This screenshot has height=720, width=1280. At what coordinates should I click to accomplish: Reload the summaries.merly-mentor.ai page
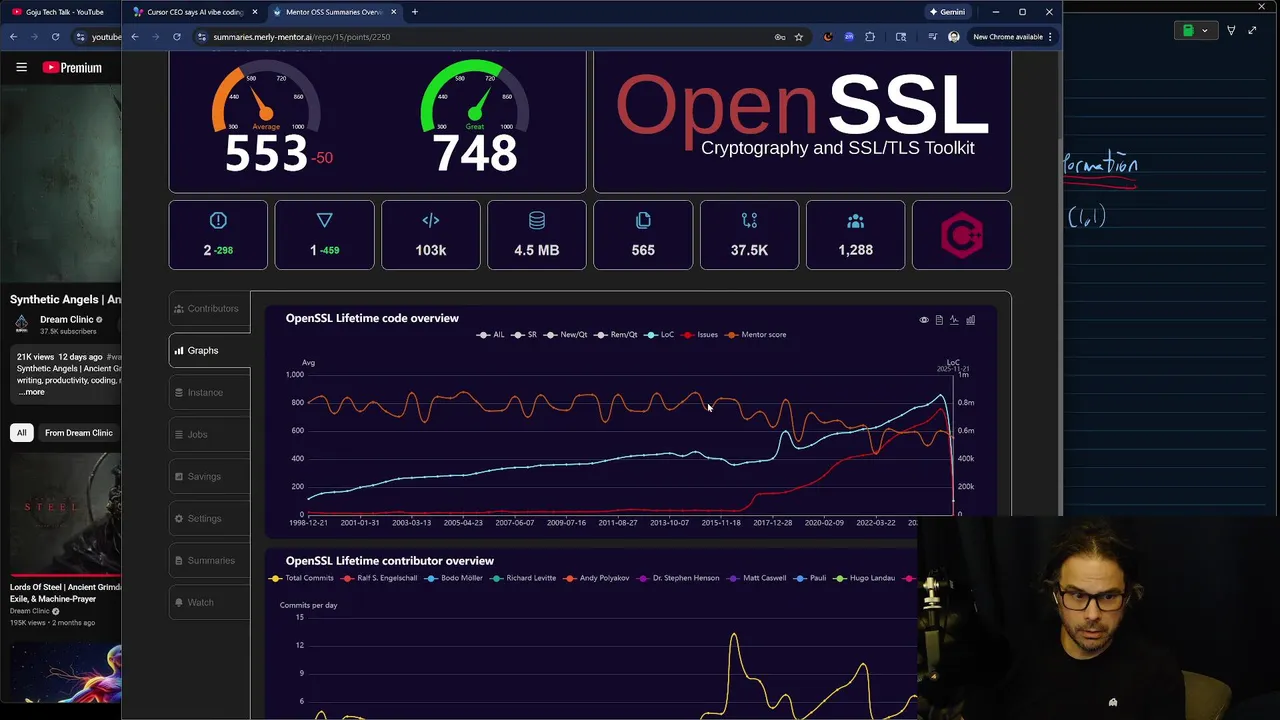point(177,37)
